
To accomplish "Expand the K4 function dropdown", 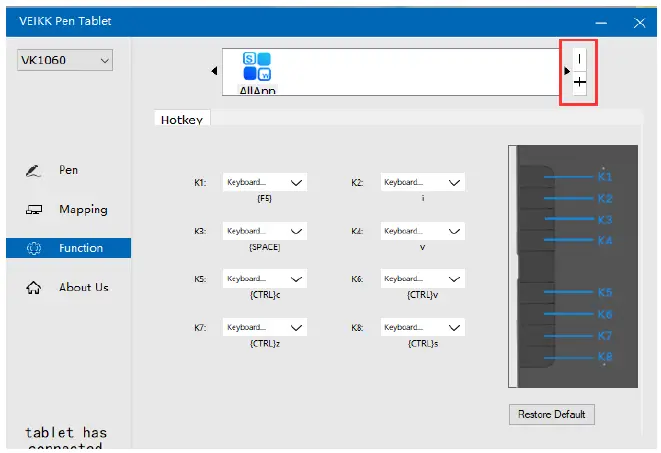I will click(423, 231).
